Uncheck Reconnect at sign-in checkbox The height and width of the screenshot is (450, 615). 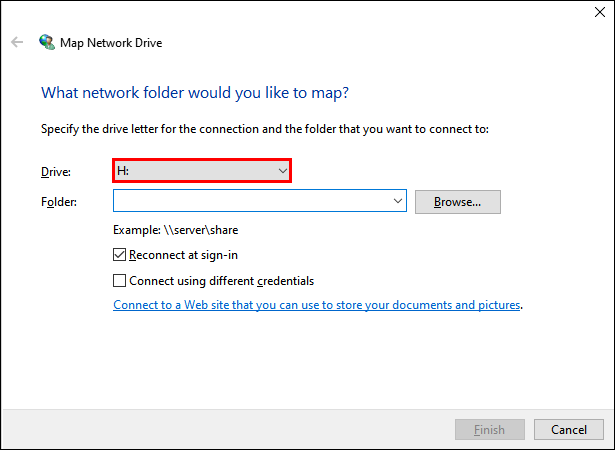point(120,255)
